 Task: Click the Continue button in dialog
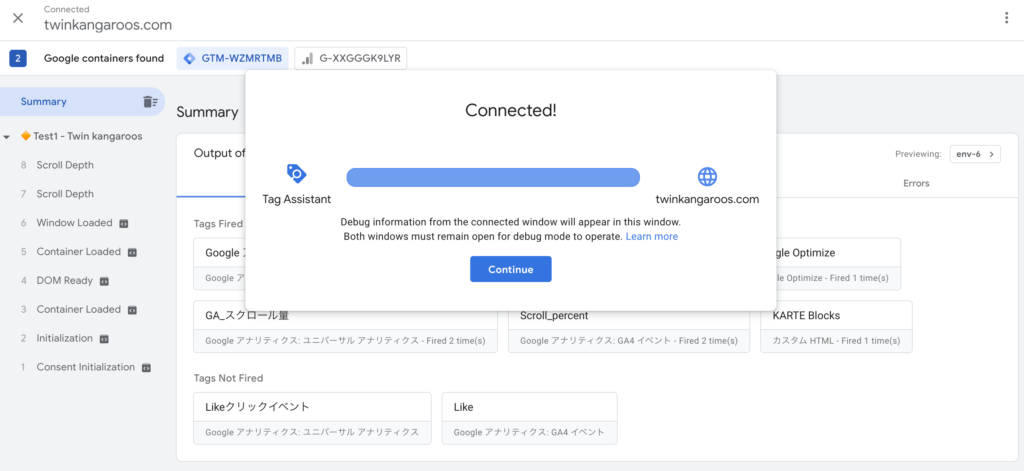511,269
